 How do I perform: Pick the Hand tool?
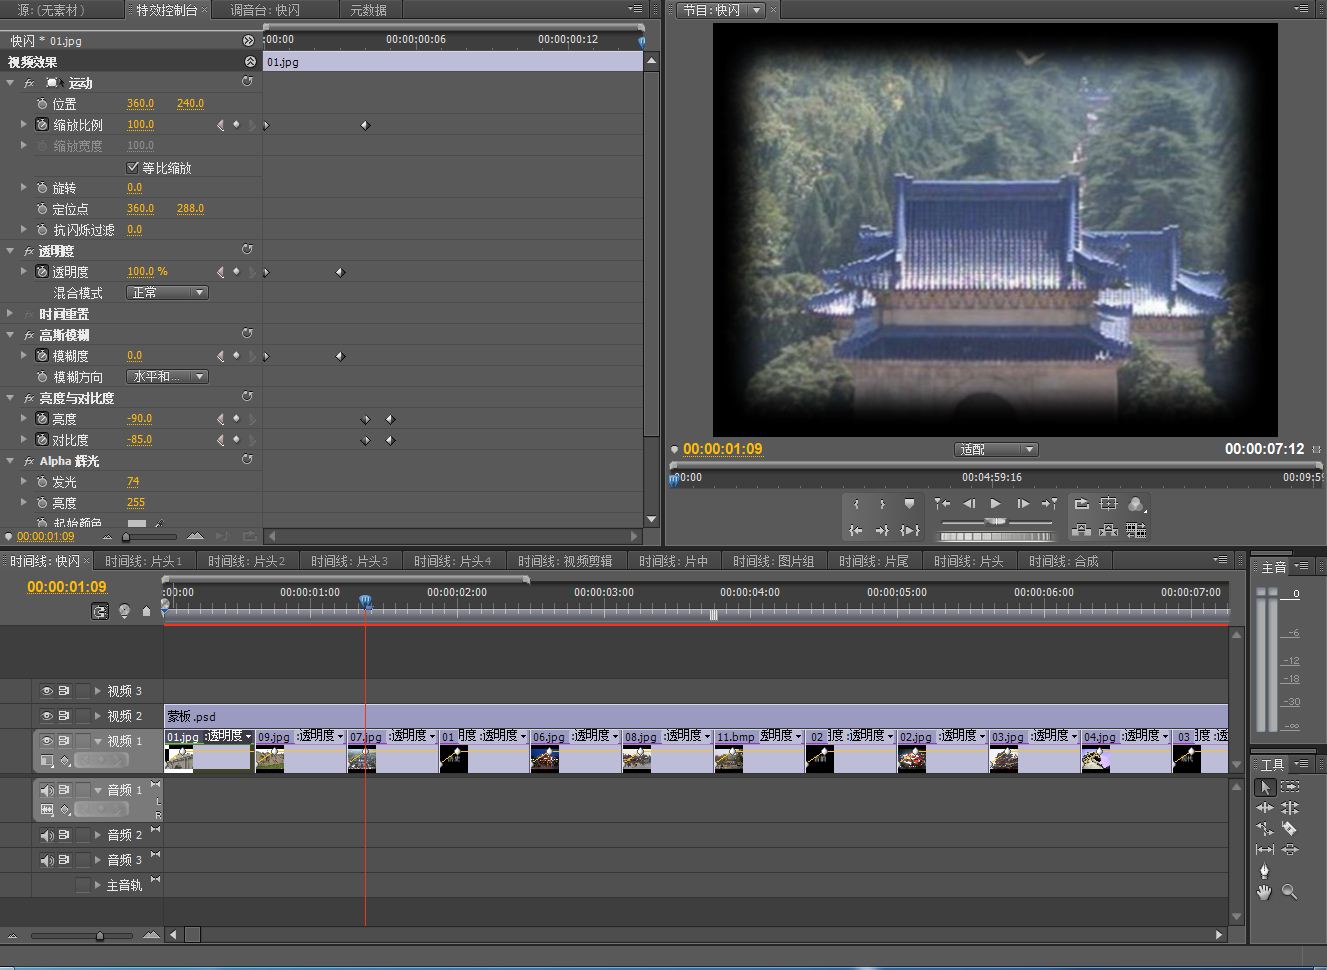click(1264, 892)
